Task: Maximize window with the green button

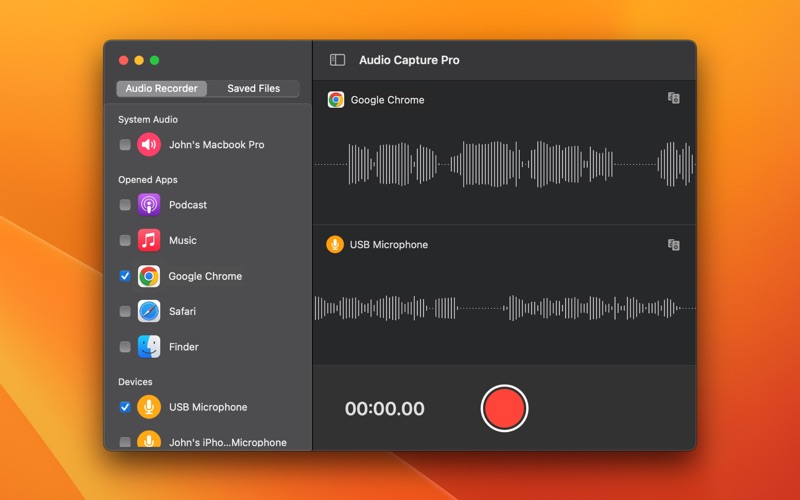Action: pyautogui.click(x=155, y=60)
